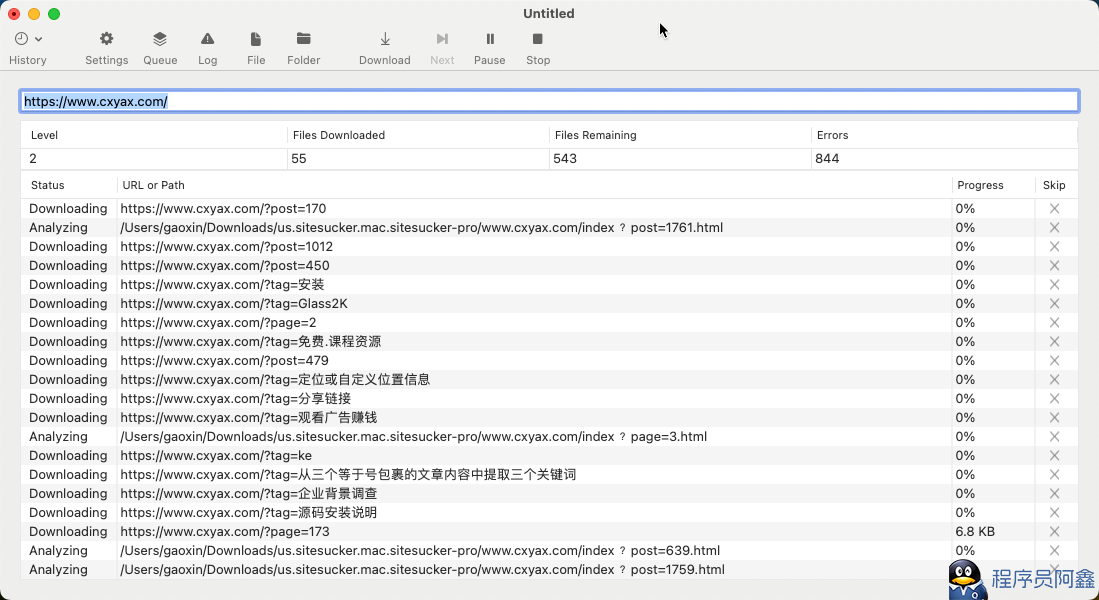The image size is (1099, 600).
Task: Skip download of ?page=2
Action: pos(1053,322)
